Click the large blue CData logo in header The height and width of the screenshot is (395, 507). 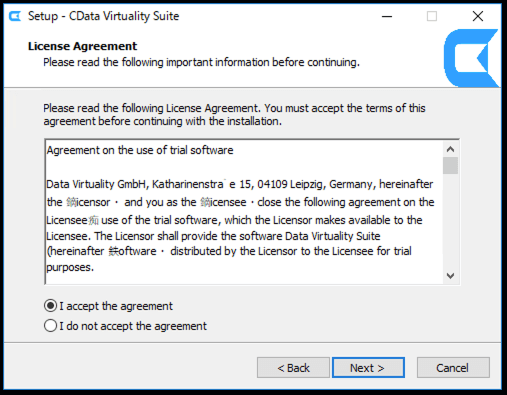[x=471, y=58]
